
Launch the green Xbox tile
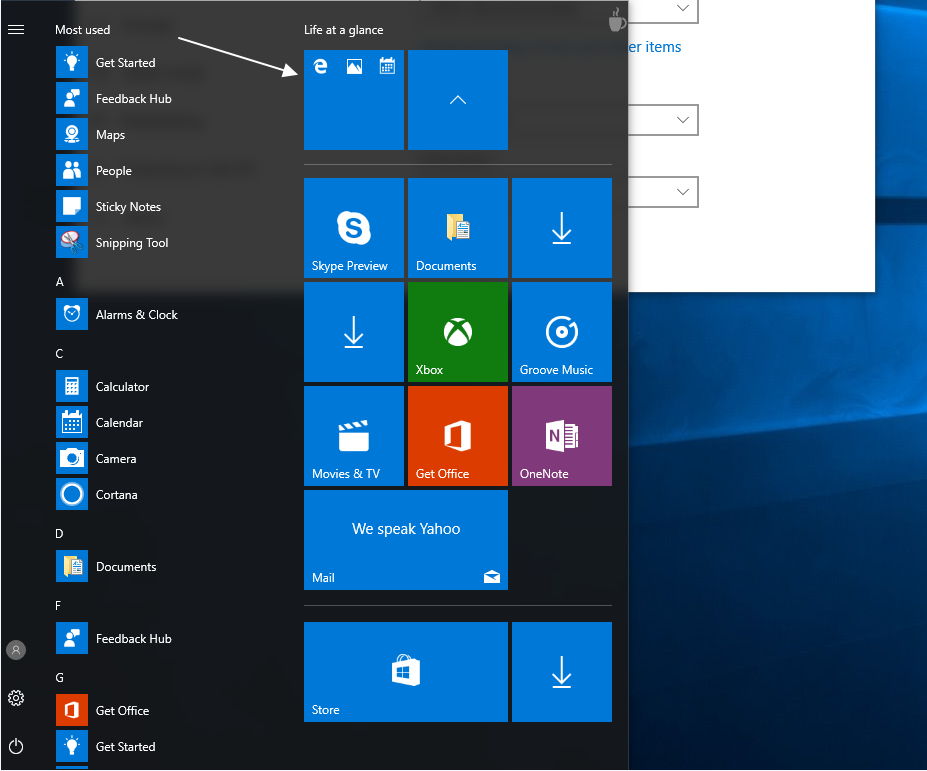point(458,332)
